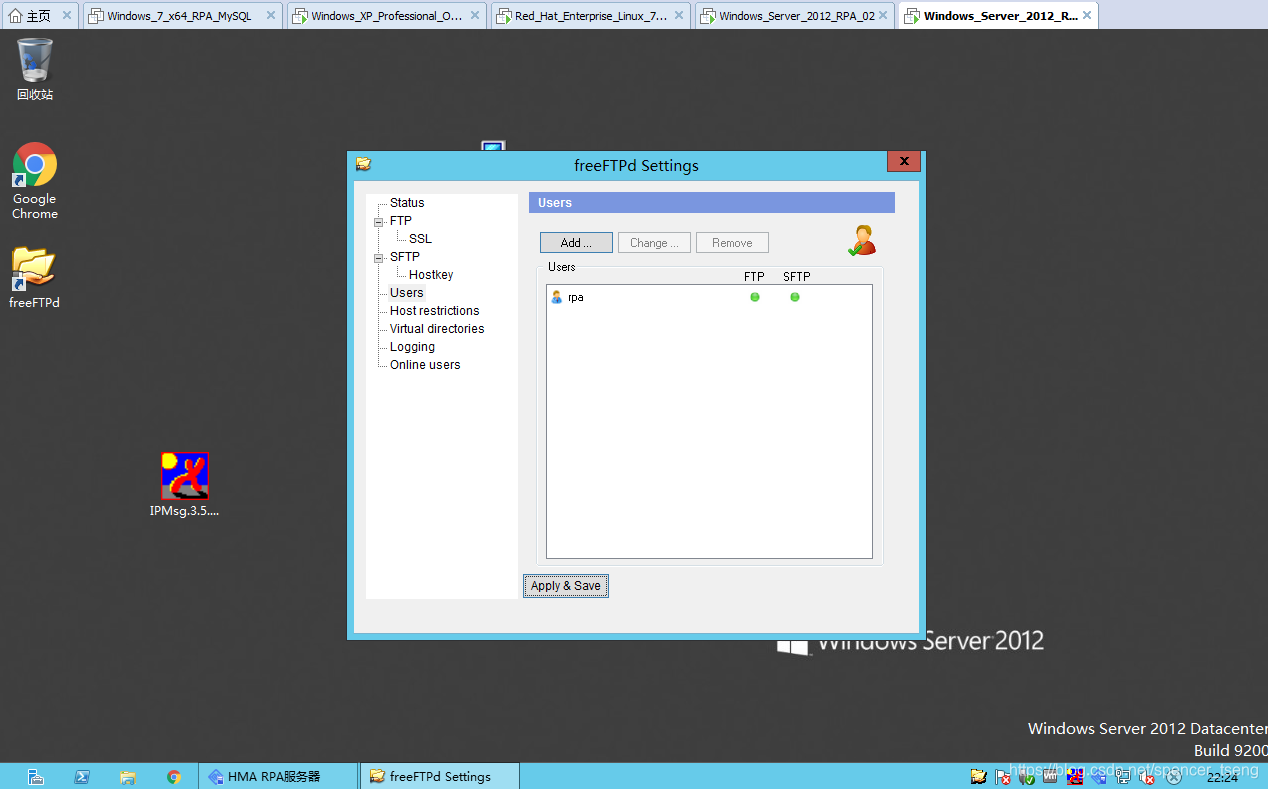The height and width of the screenshot is (789, 1268).
Task: Open Server Manager from the taskbar
Action: tap(35, 777)
